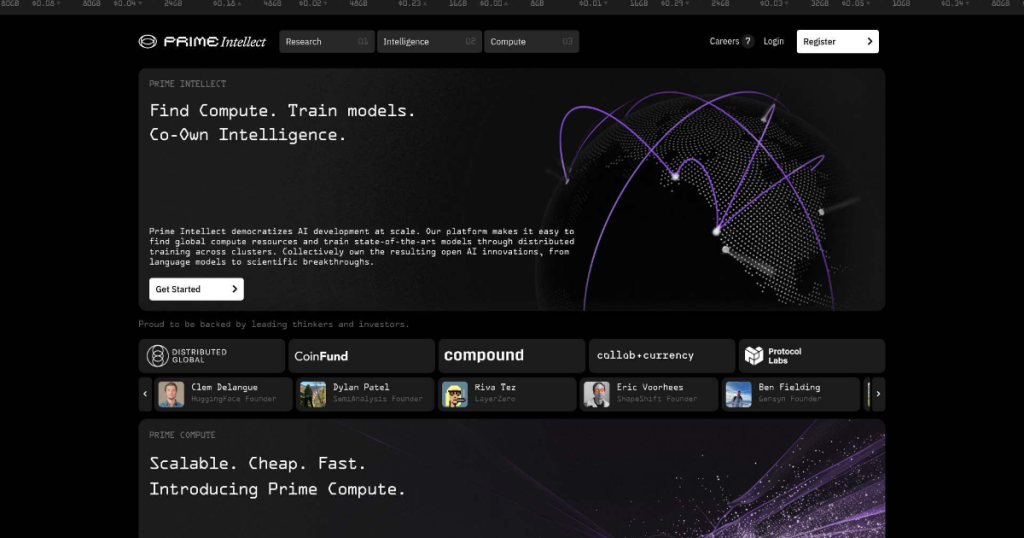Select the Dylan Patel name text

click(x=360, y=387)
